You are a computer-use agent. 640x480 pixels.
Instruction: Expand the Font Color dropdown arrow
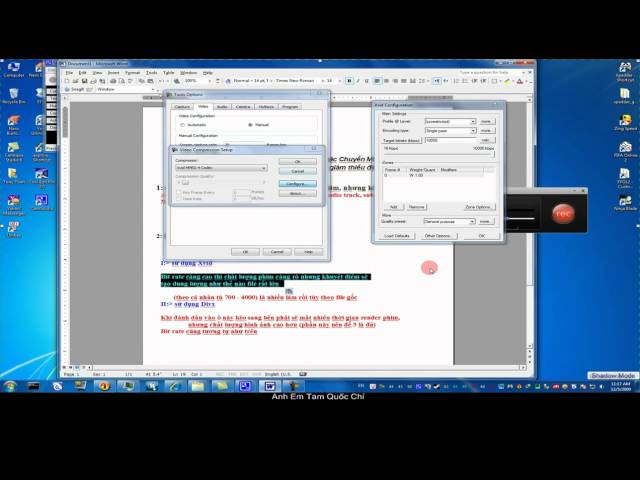click(526, 81)
